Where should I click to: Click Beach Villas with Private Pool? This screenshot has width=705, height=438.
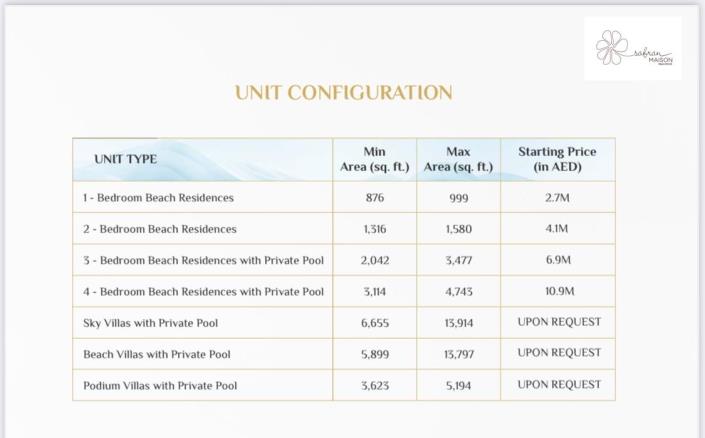[x=156, y=354]
